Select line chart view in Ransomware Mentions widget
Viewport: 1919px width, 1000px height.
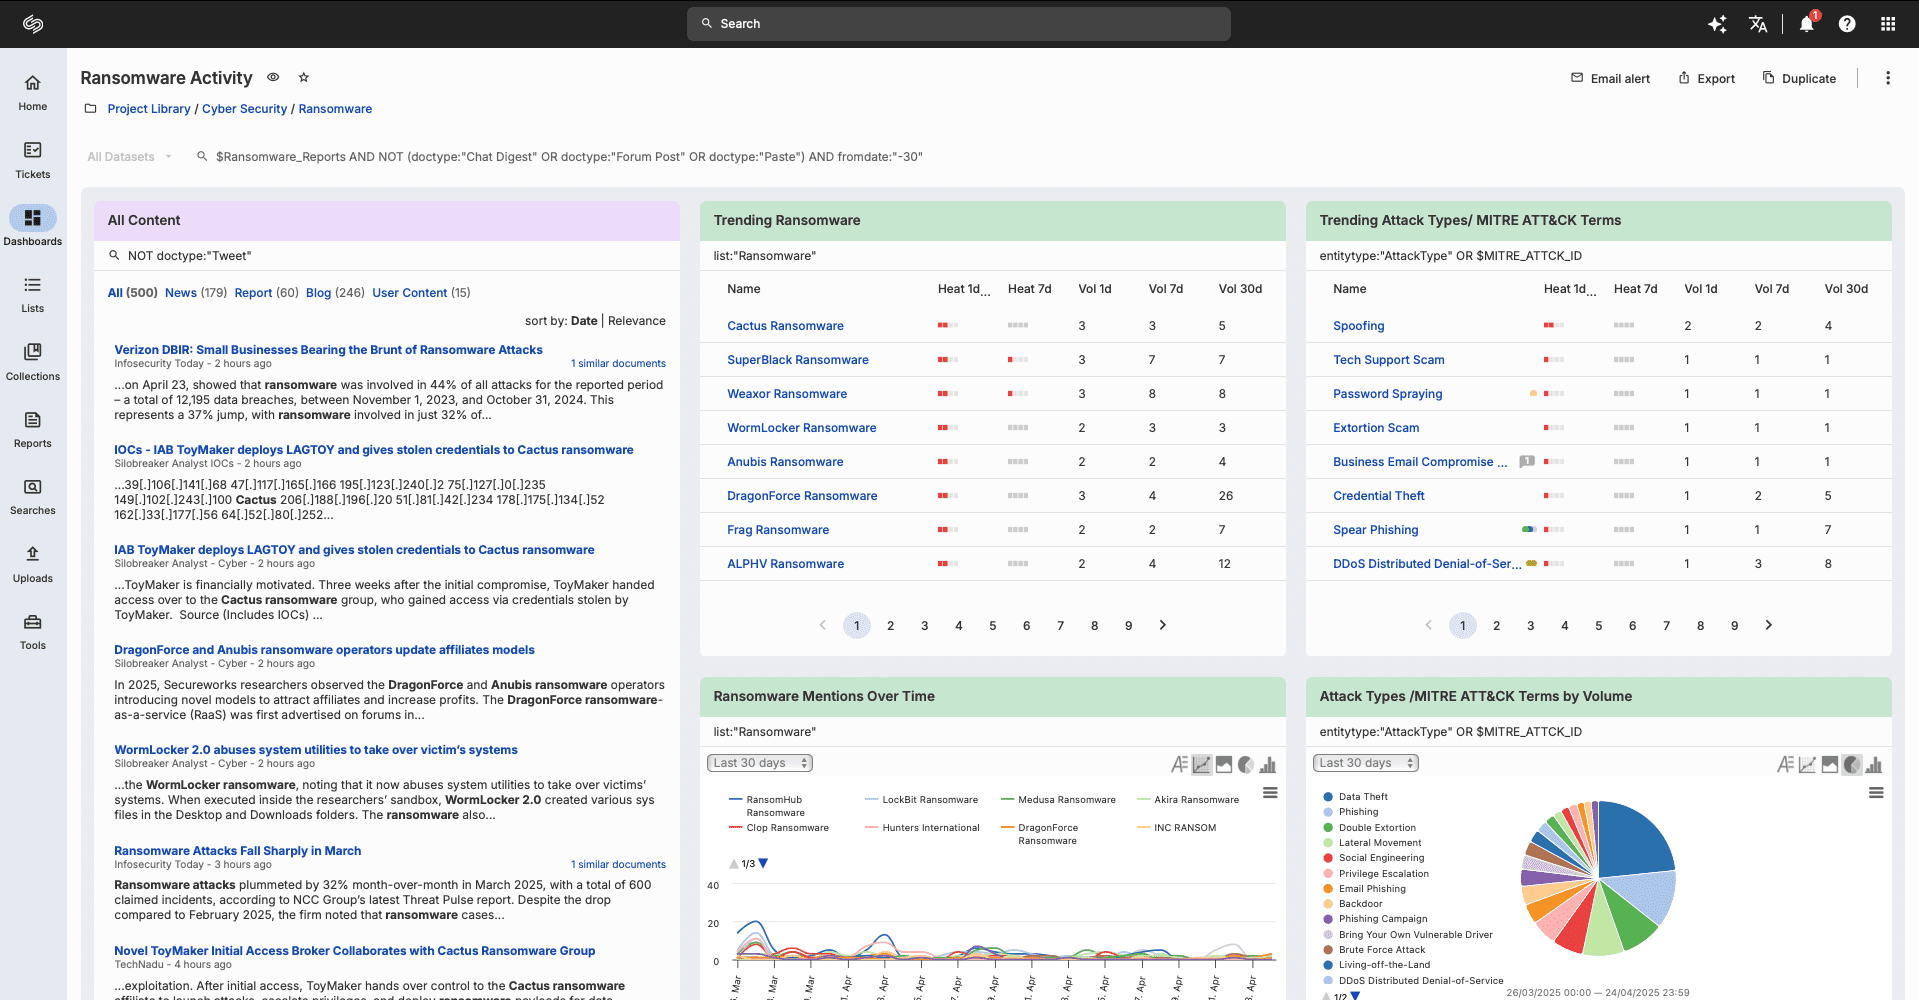coord(1202,765)
